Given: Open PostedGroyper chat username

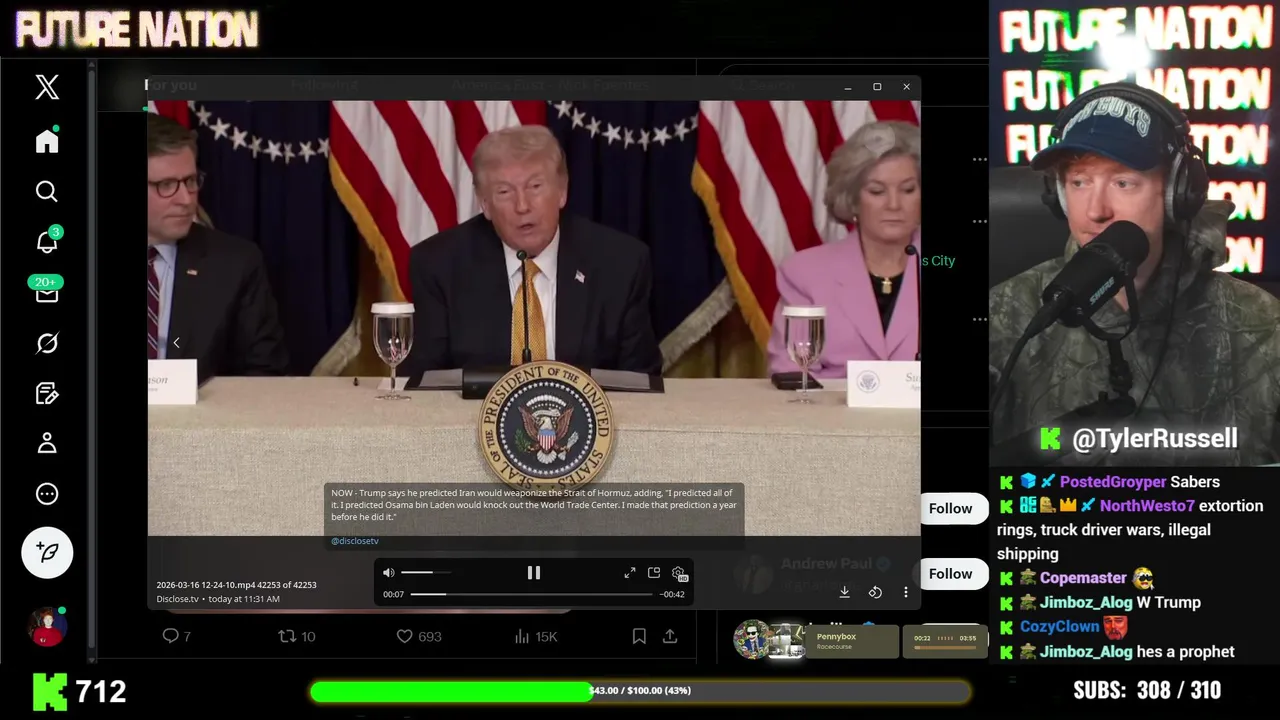Looking at the screenshot, I should click(1113, 482).
